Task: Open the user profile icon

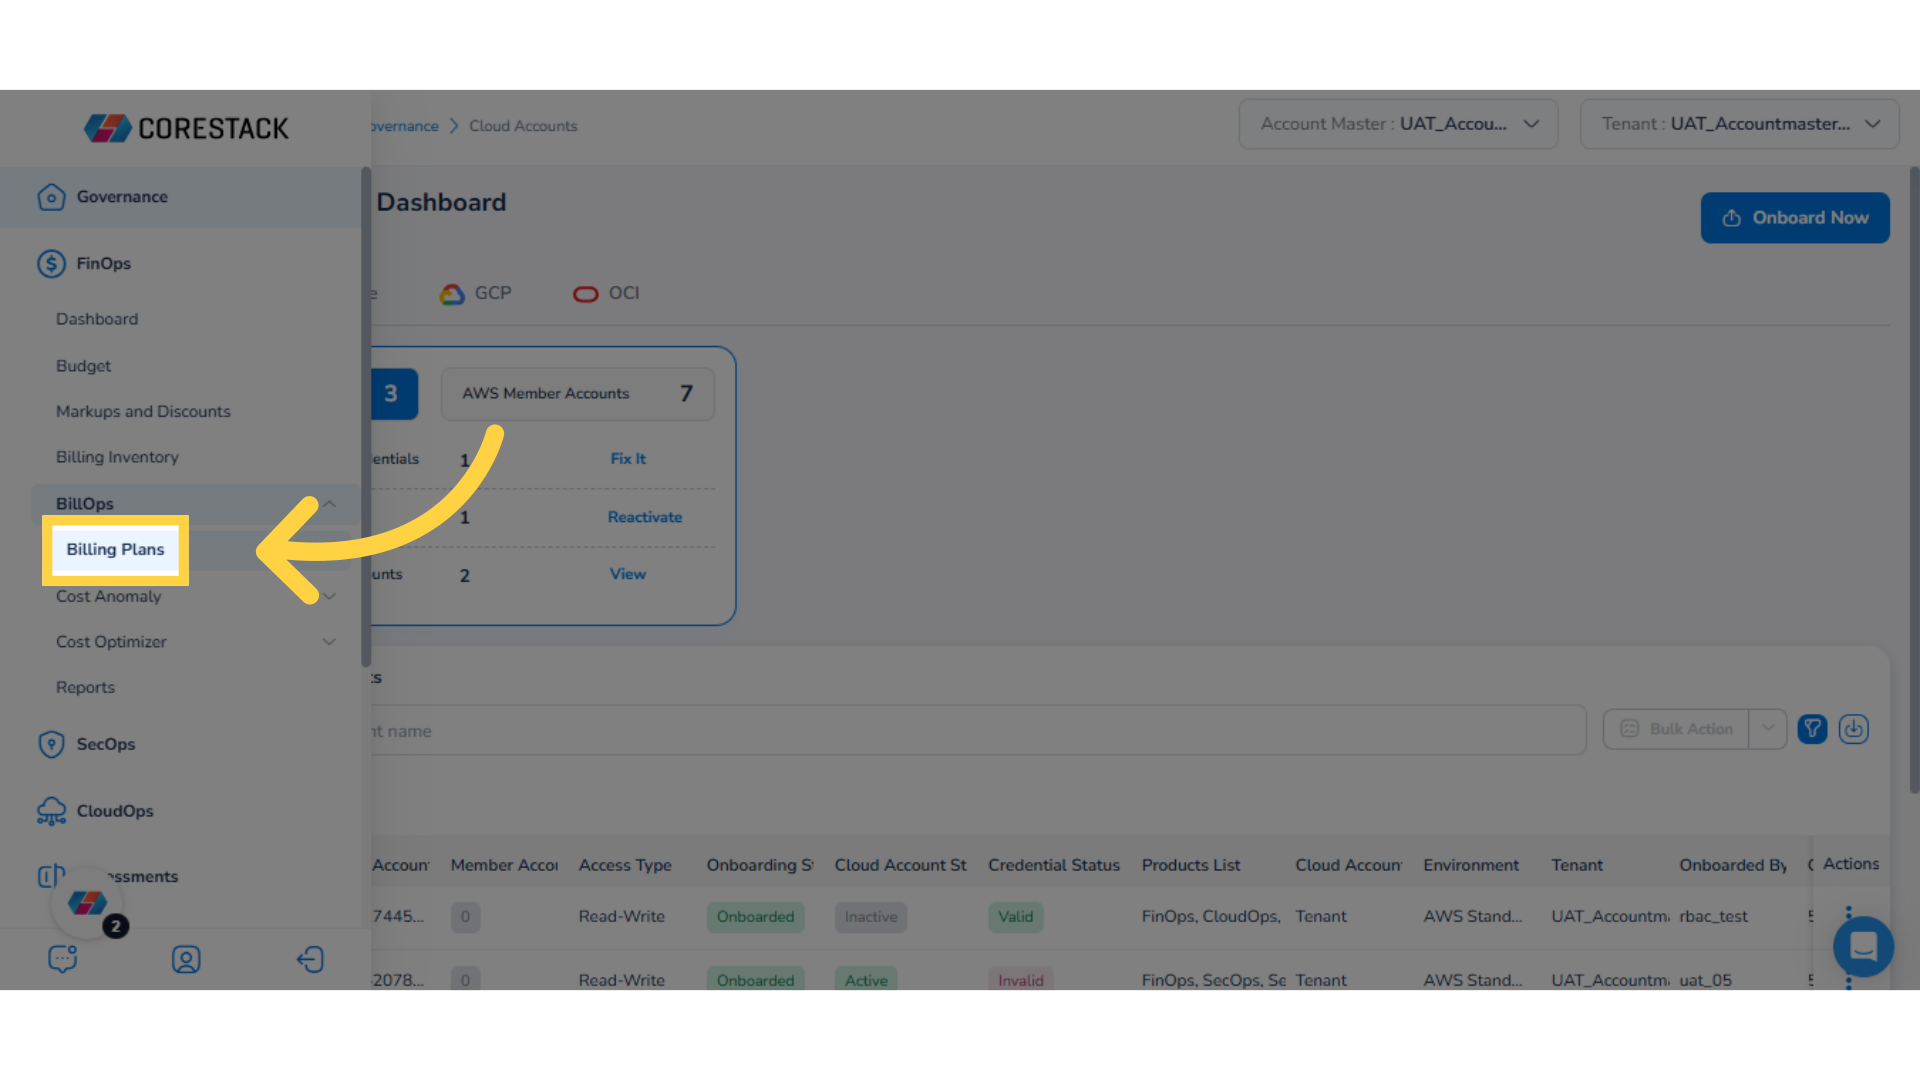Action: [x=186, y=959]
